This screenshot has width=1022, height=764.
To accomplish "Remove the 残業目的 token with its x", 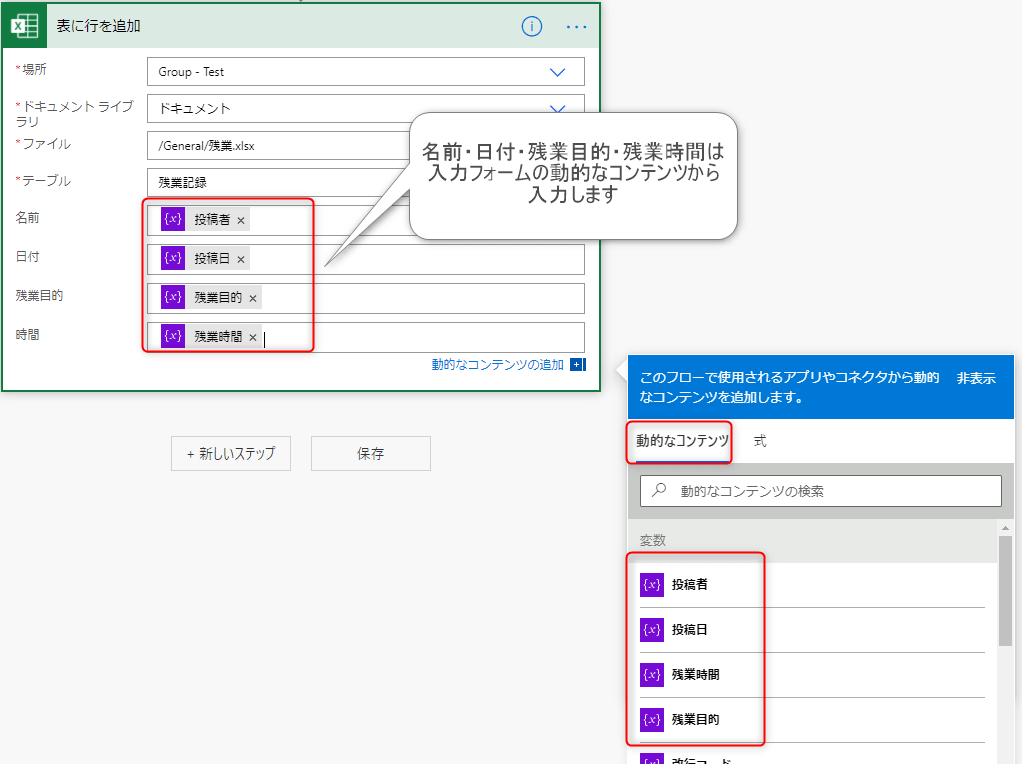I will (x=253, y=298).
